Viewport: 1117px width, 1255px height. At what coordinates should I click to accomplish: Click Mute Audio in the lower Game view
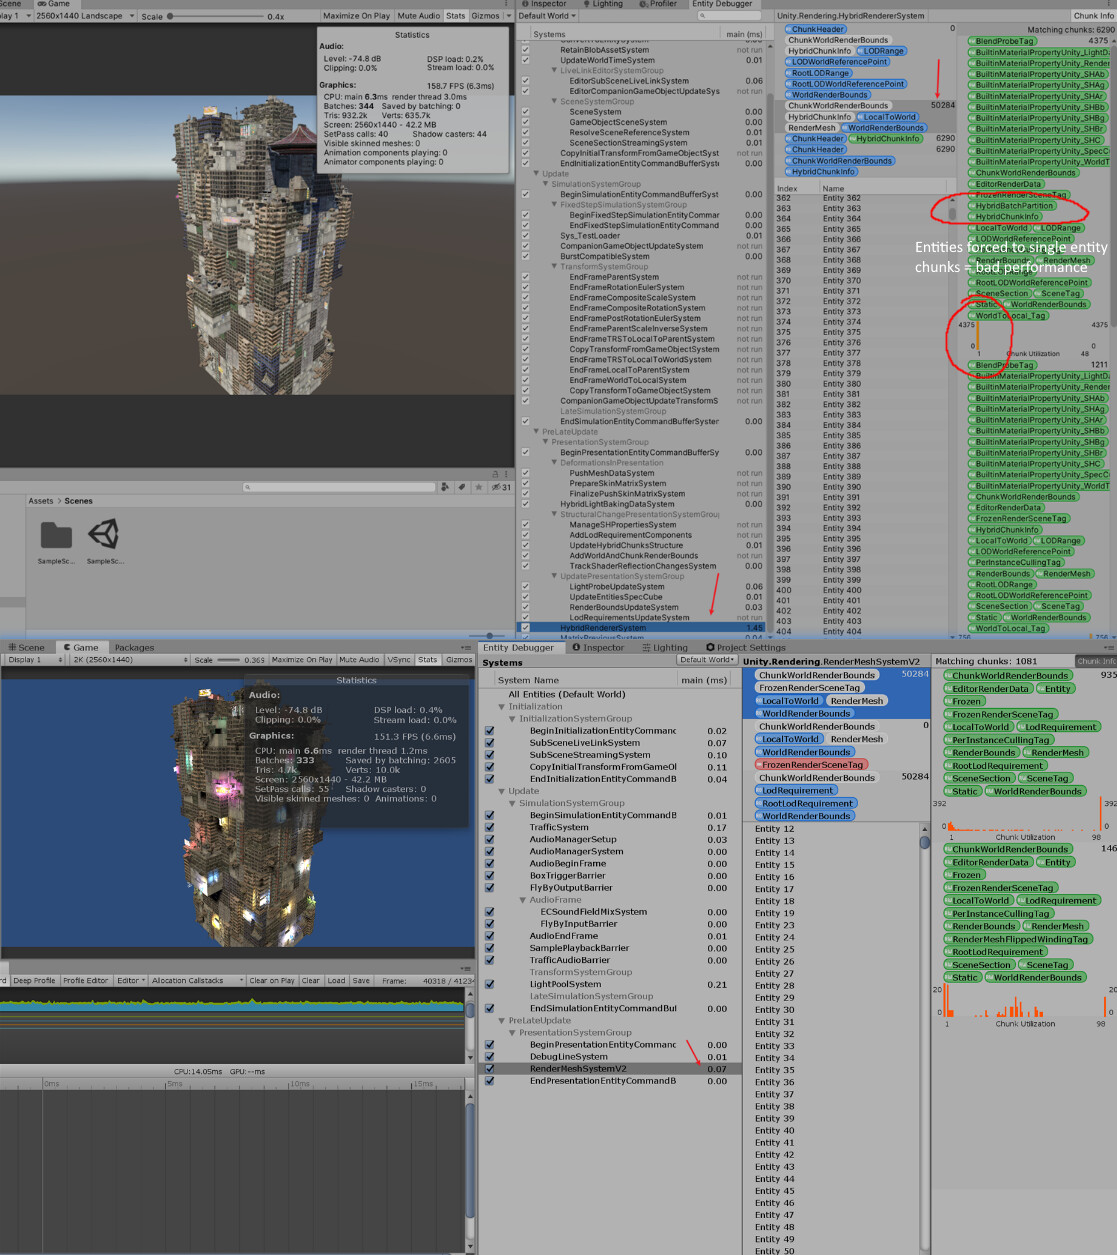point(360,660)
